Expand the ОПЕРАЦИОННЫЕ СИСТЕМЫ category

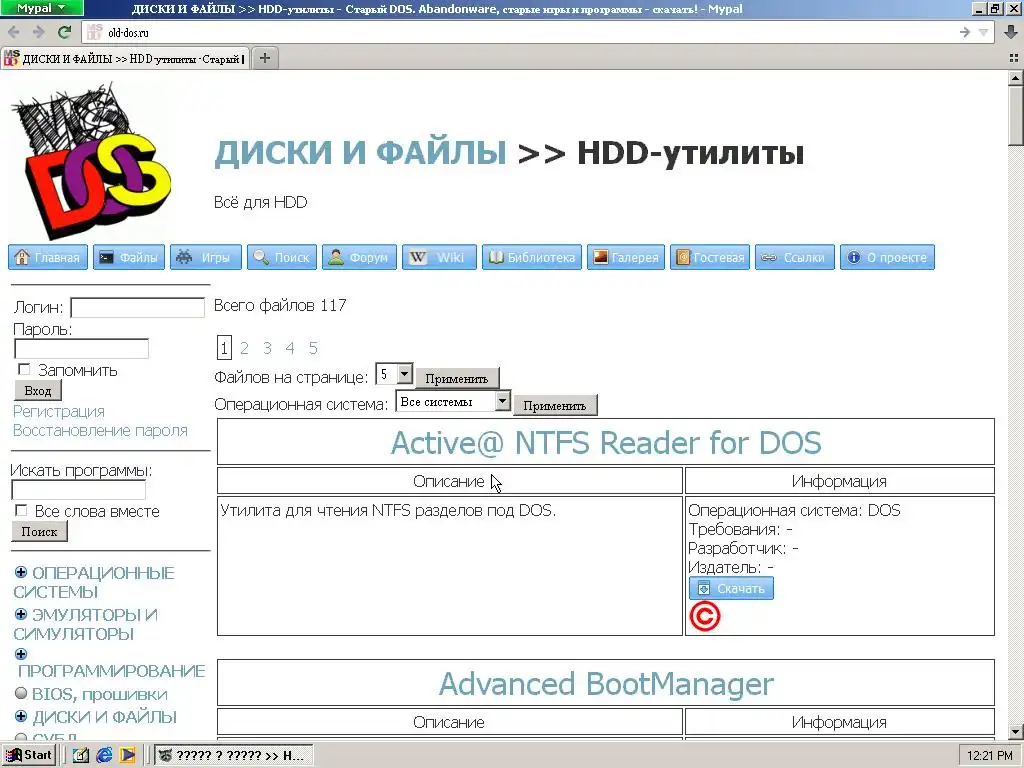pos(21,573)
